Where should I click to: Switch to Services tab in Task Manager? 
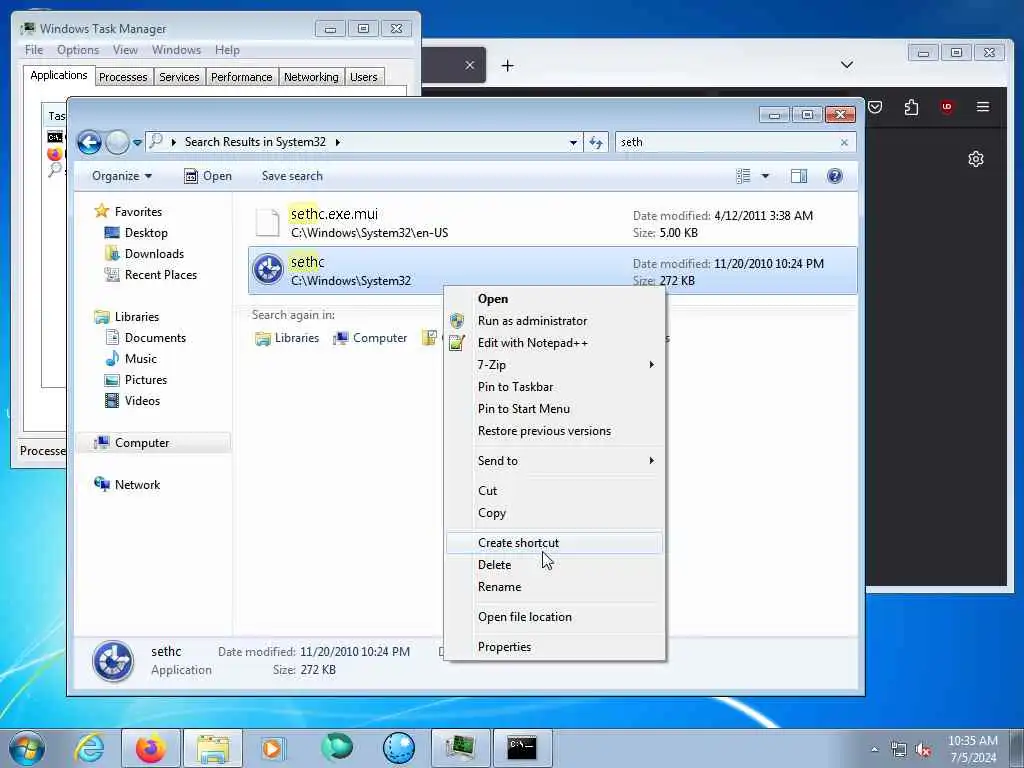179,77
